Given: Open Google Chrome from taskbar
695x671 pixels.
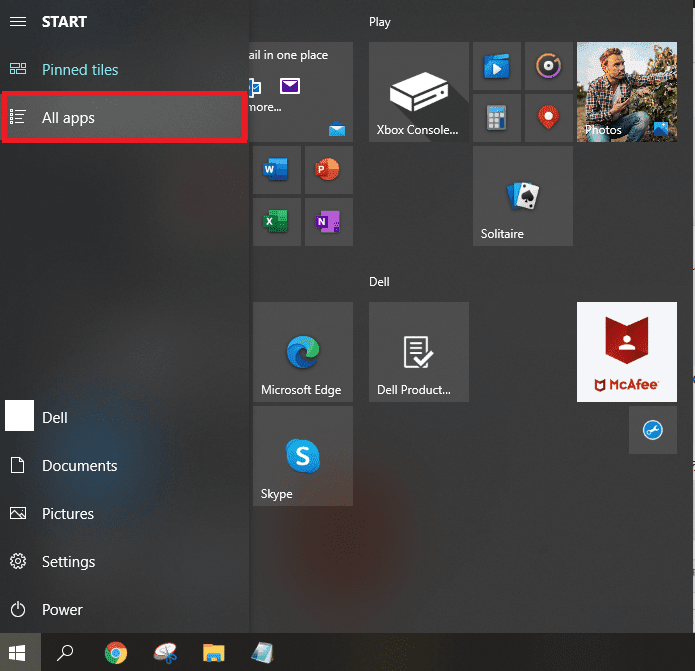Looking at the screenshot, I should (116, 652).
